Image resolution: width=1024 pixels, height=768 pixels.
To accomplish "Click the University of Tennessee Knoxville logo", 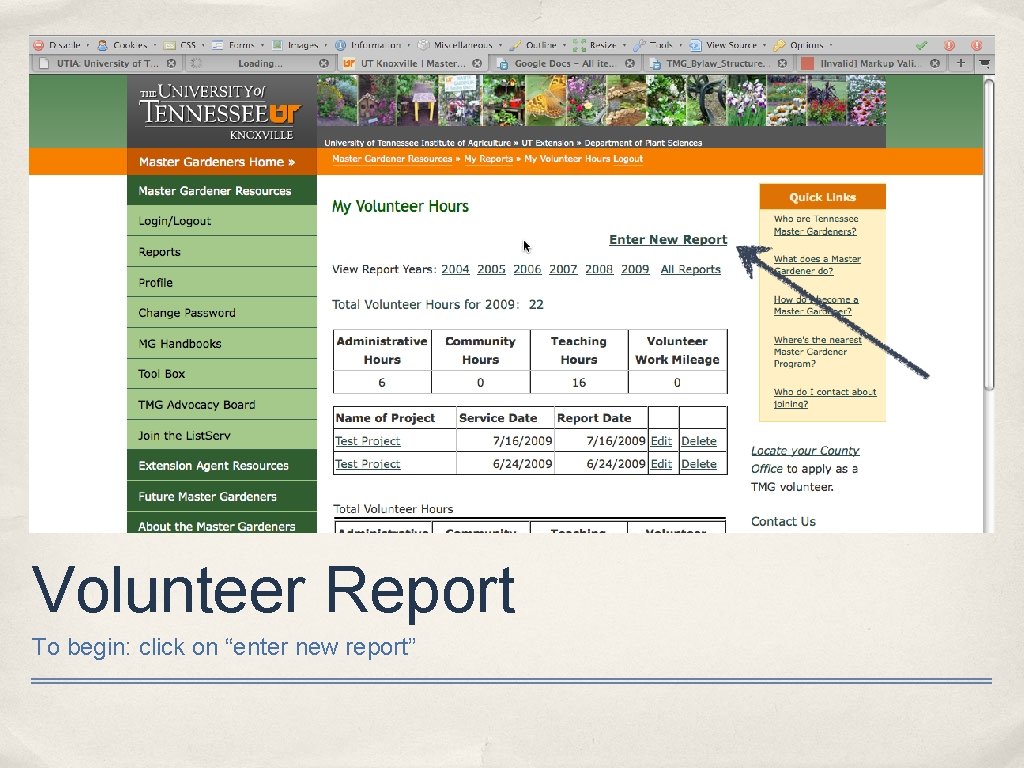I will click(220, 112).
